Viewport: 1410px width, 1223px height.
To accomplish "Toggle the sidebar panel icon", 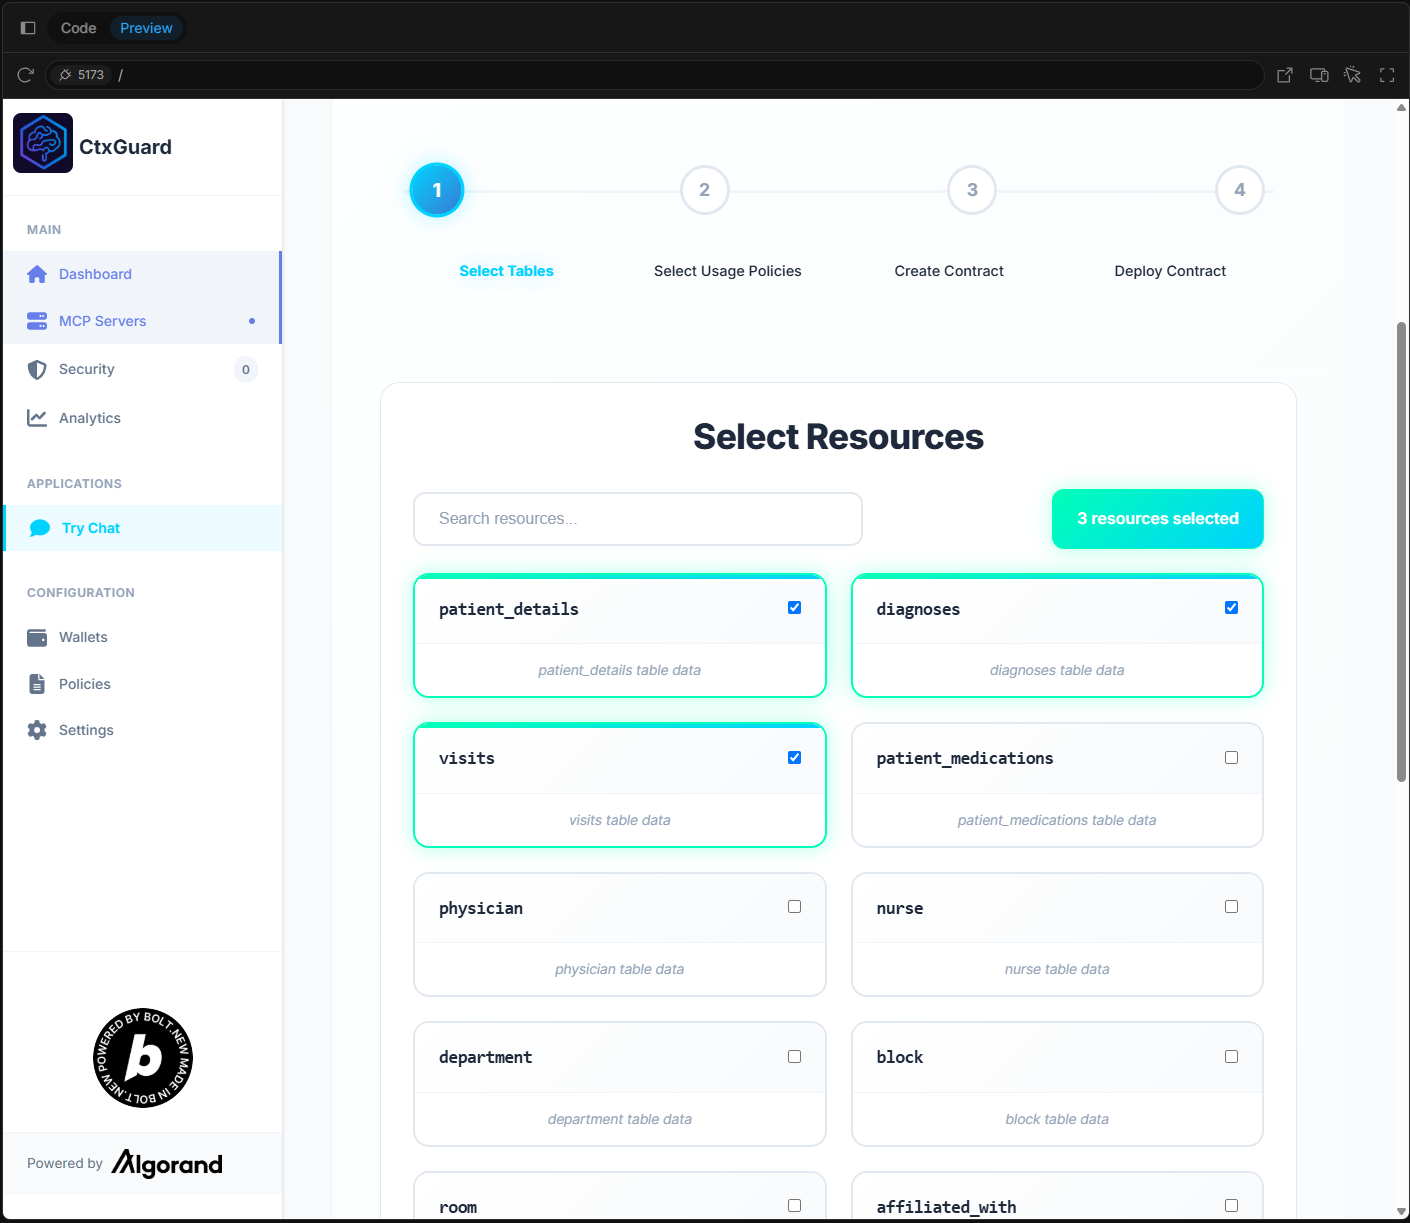I will [28, 28].
